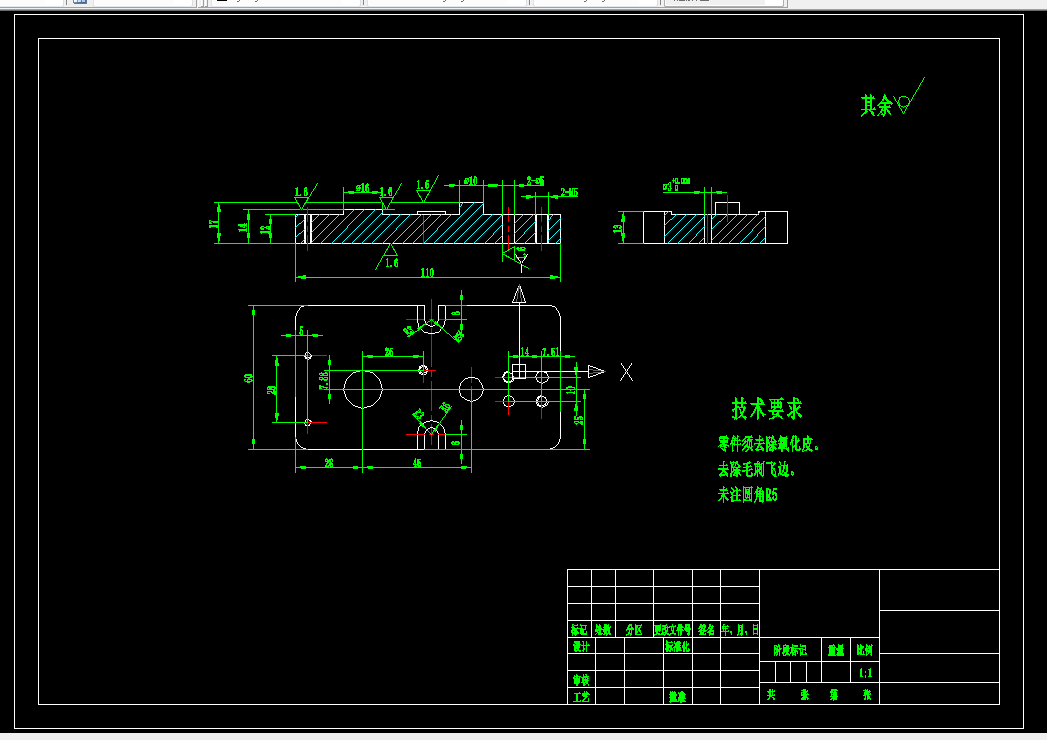Click the 更改文件号 title block cell
The image size is (1047, 740).
coord(672,629)
